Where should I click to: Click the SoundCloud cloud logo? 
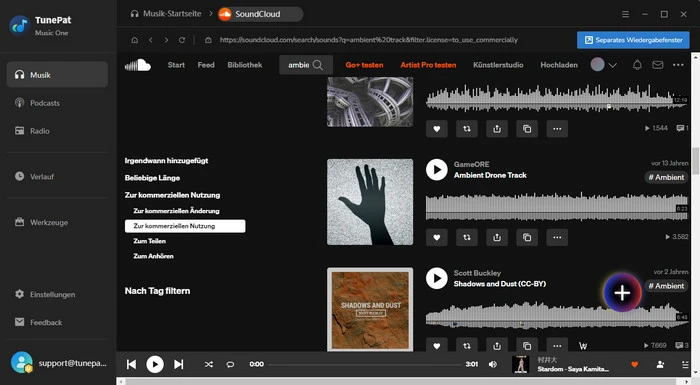(x=138, y=65)
